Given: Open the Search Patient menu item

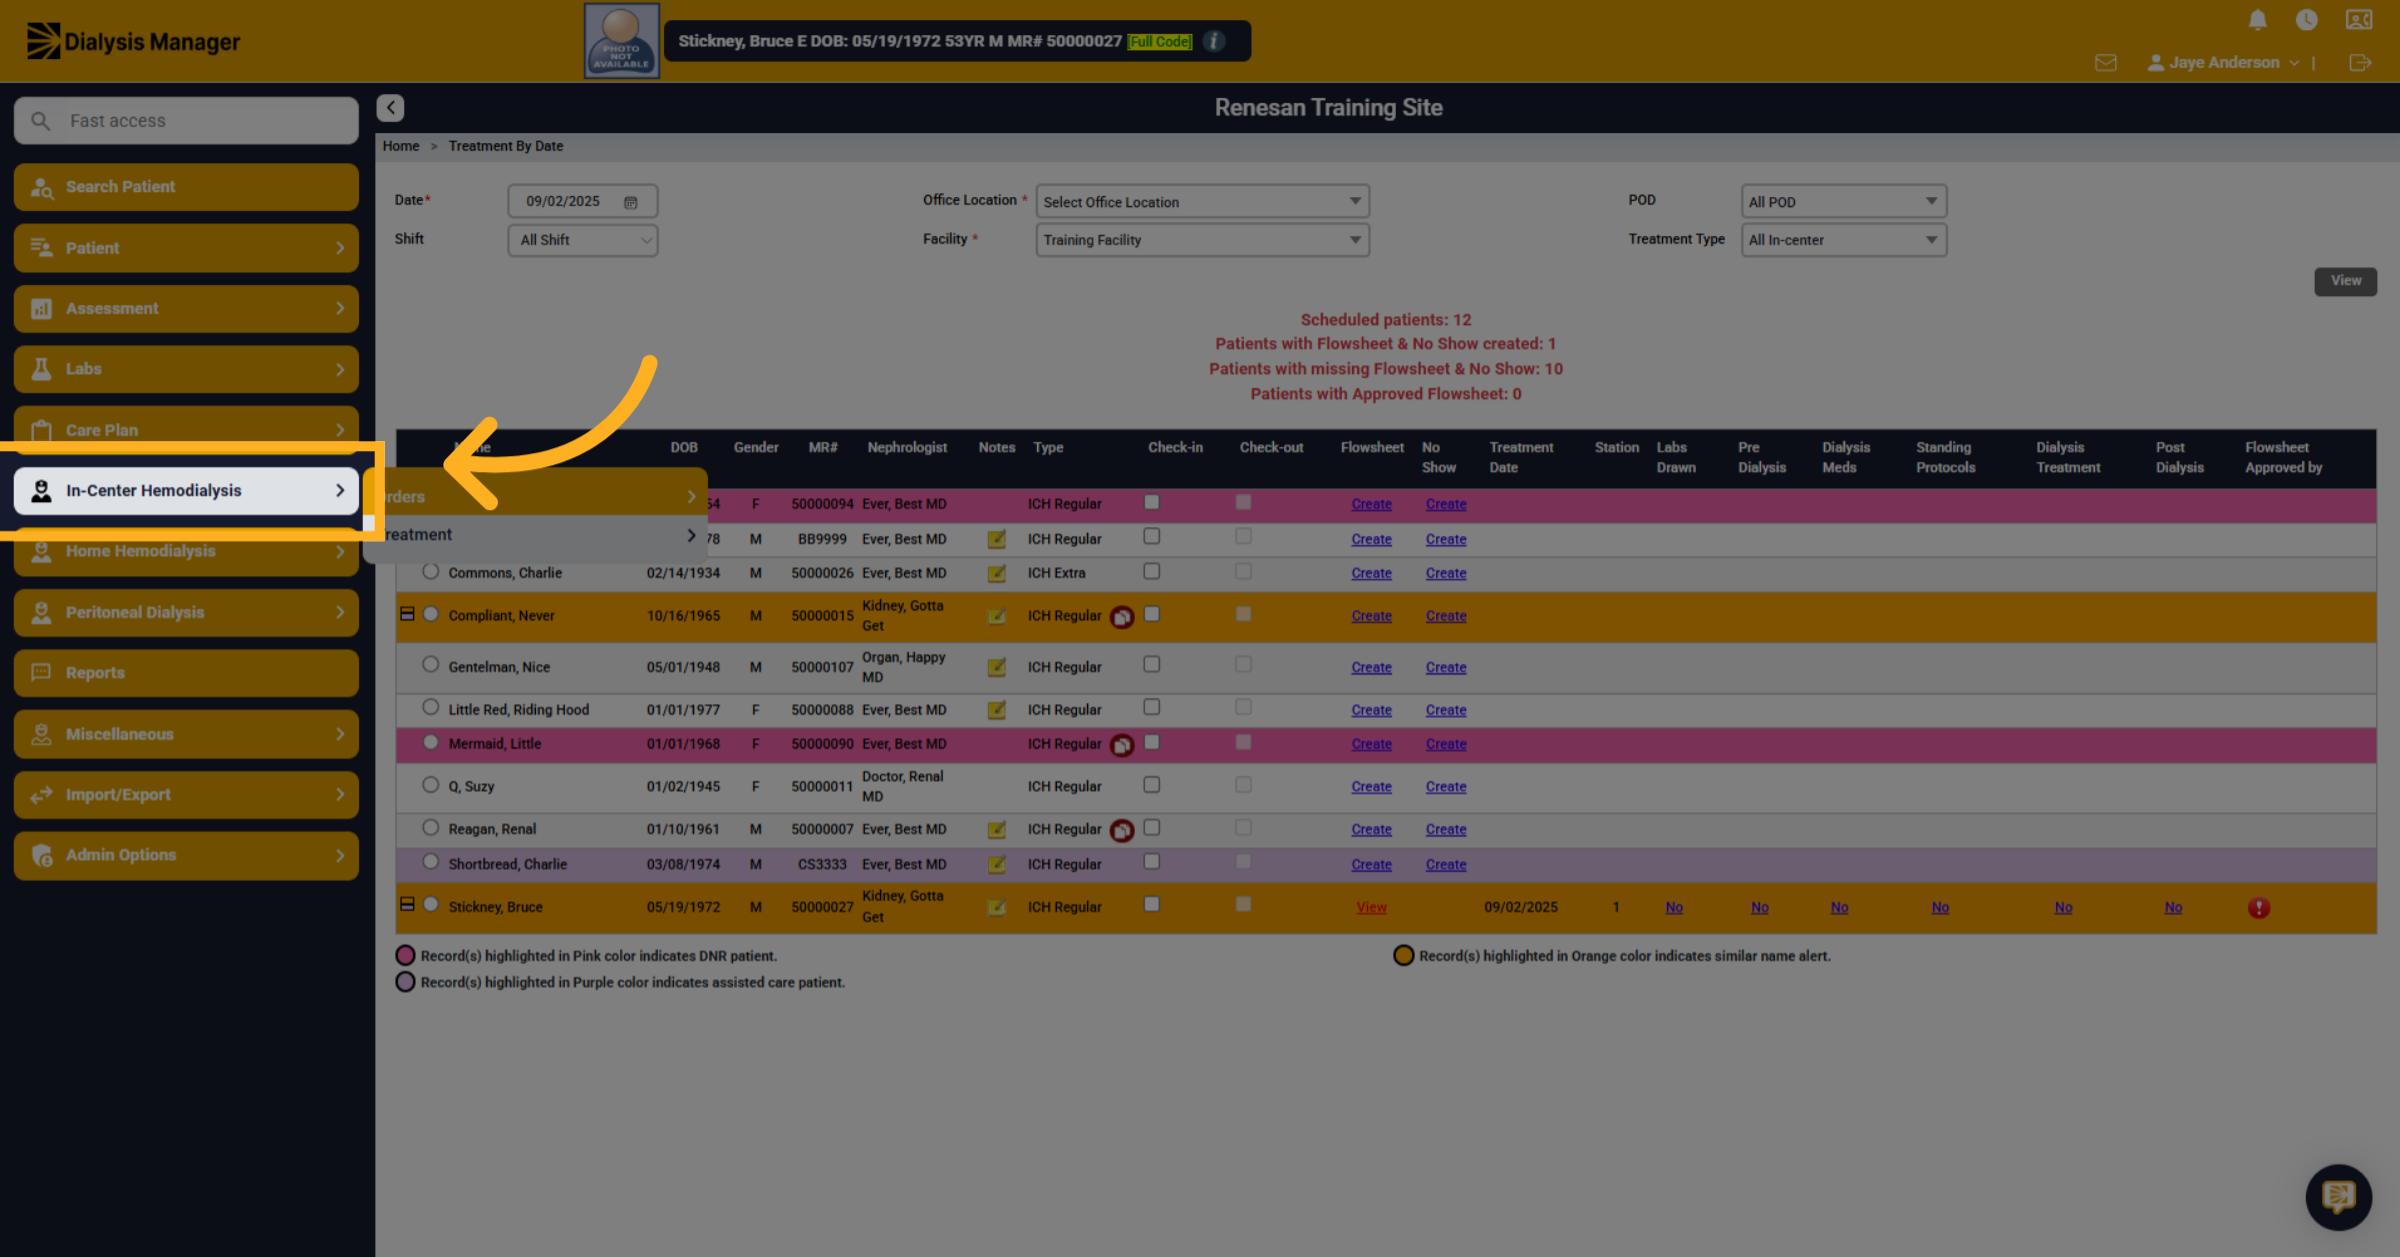Looking at the screenshot, I should 186,187.
